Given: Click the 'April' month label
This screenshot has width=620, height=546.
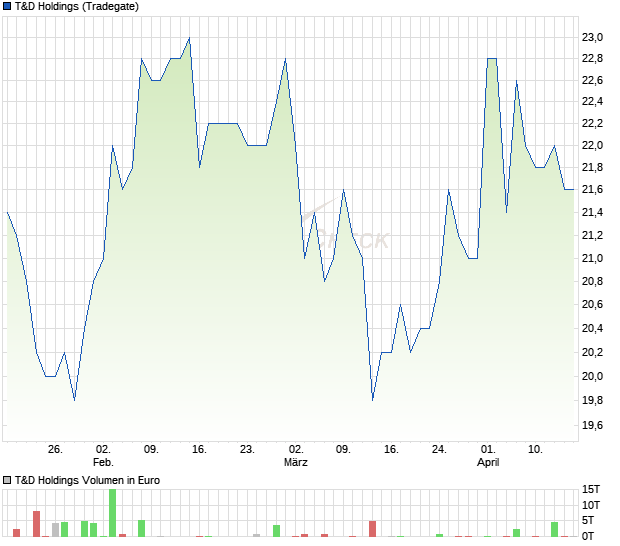Looking at the screenshot, I should 488,462.
